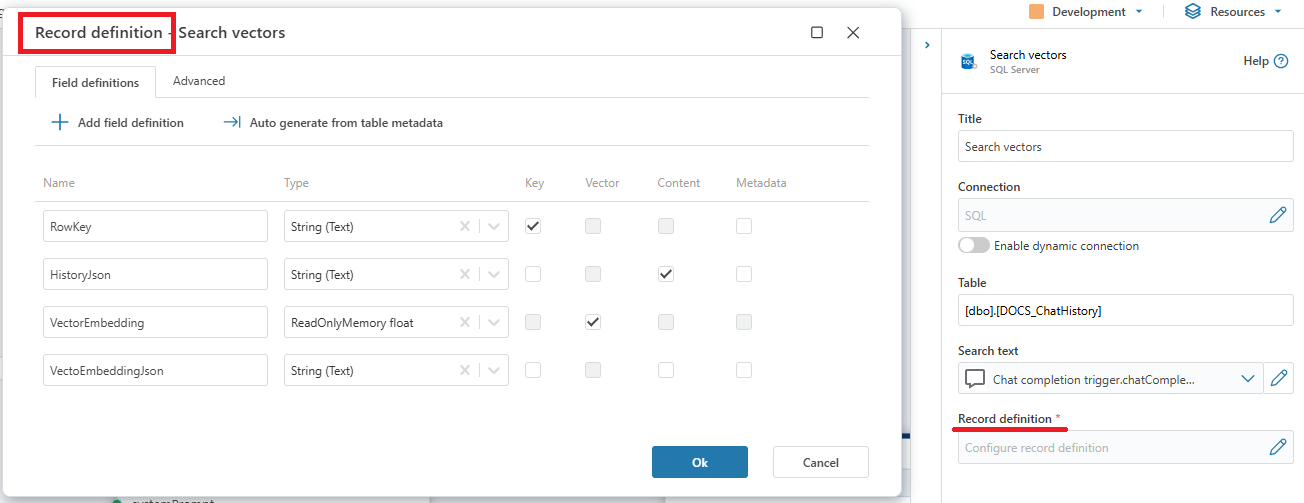The image size is (1304, 503).
Task: Expand type dropdown for HistoryJson field
Action: point(494,275)
